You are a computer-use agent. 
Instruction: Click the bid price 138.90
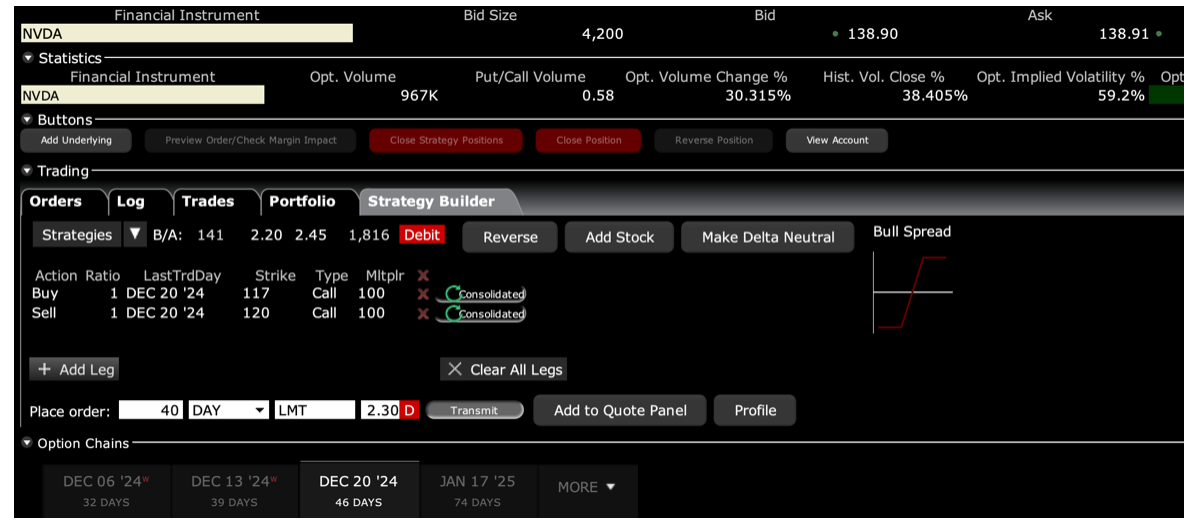click(x=872, y=34)
